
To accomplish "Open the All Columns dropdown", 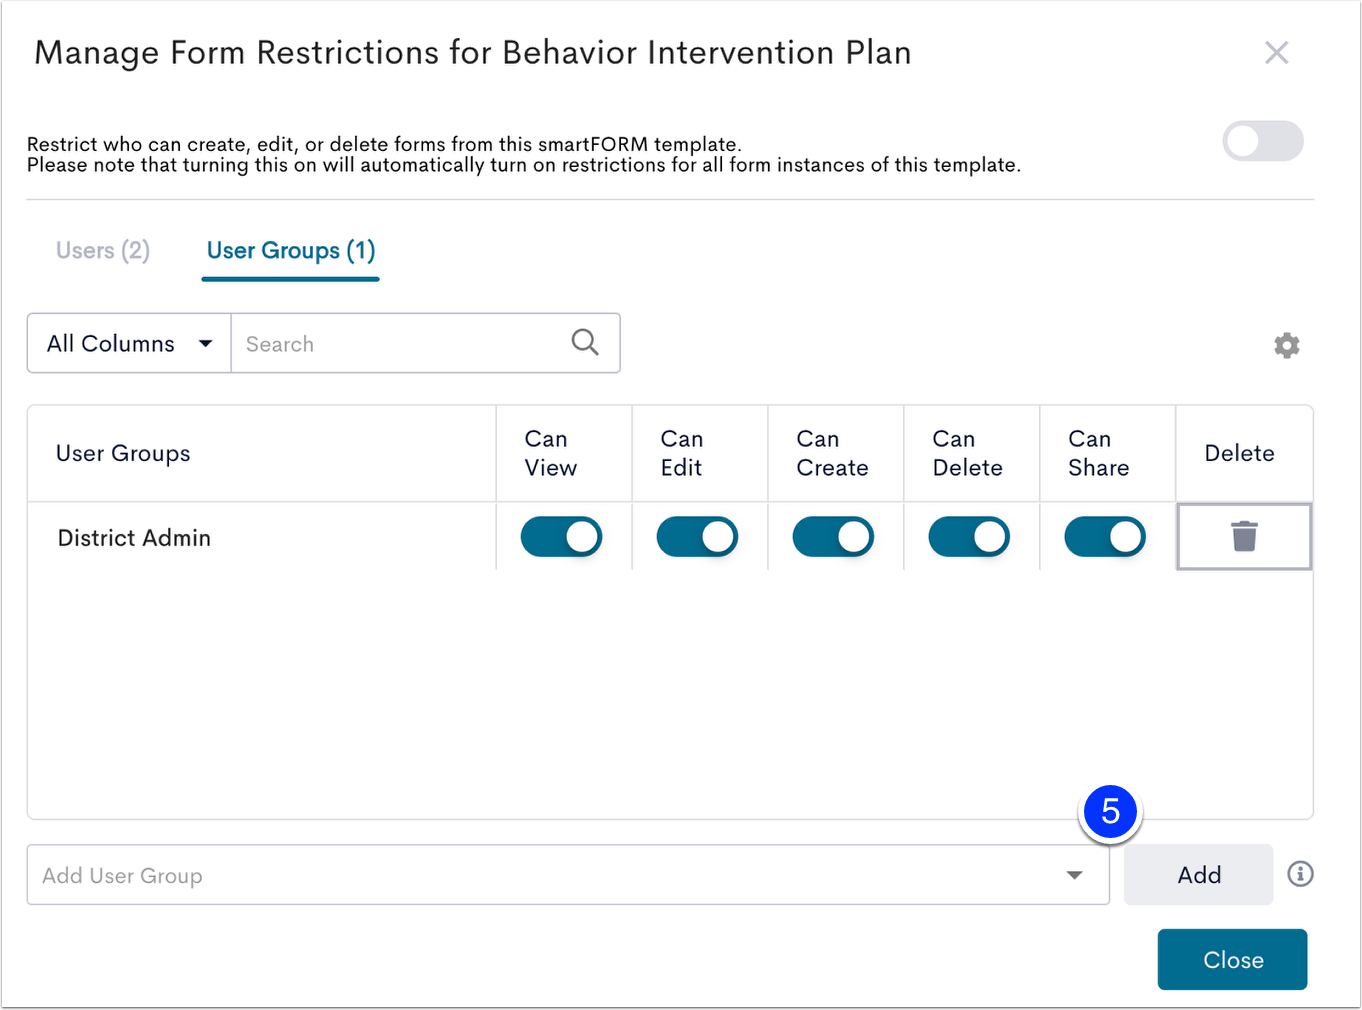I will [129, 343].
